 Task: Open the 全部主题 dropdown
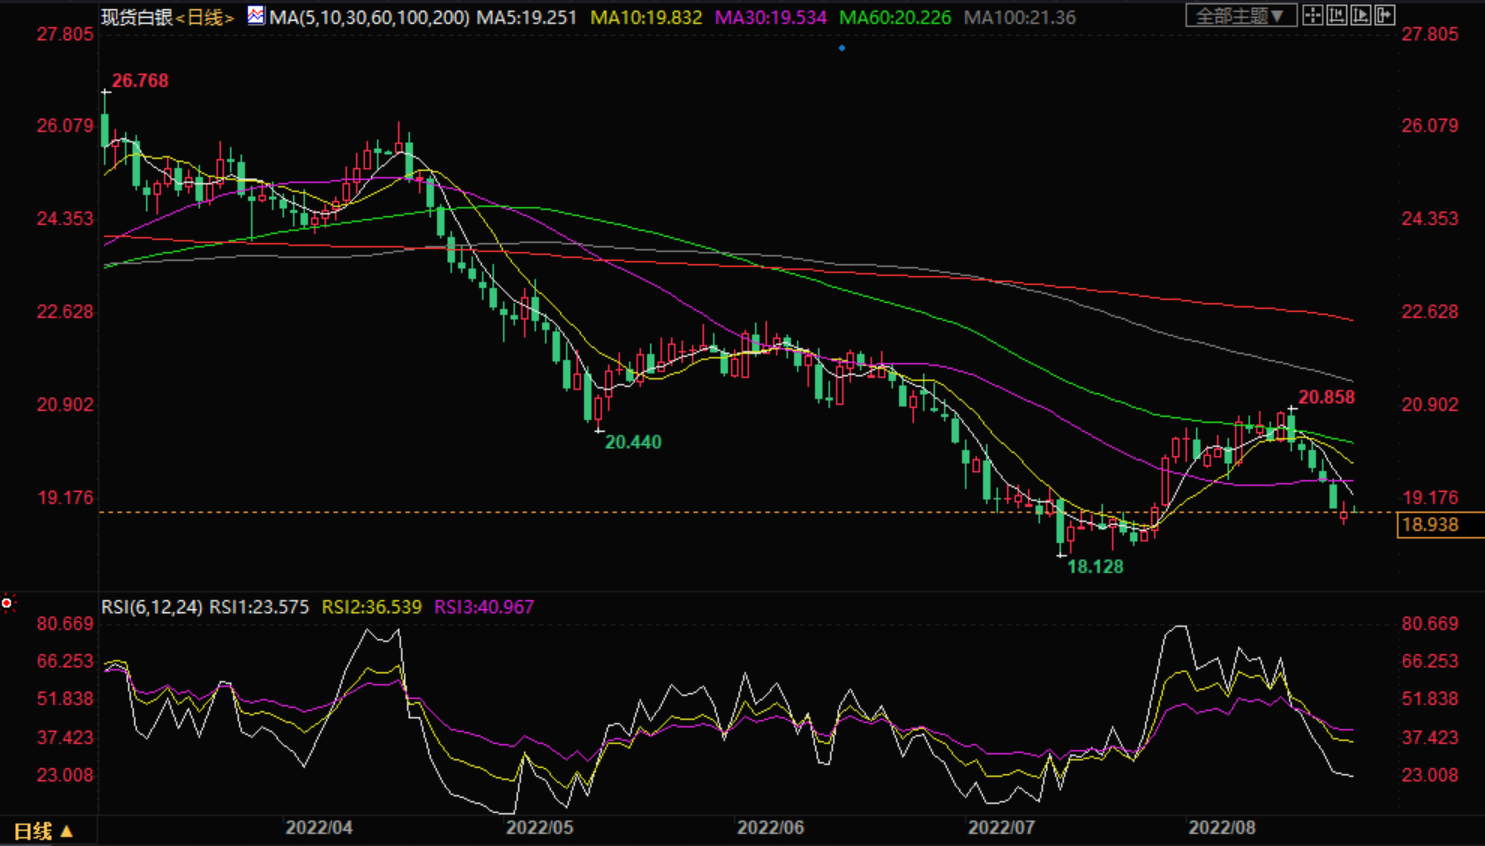(x=1240, y=16)
